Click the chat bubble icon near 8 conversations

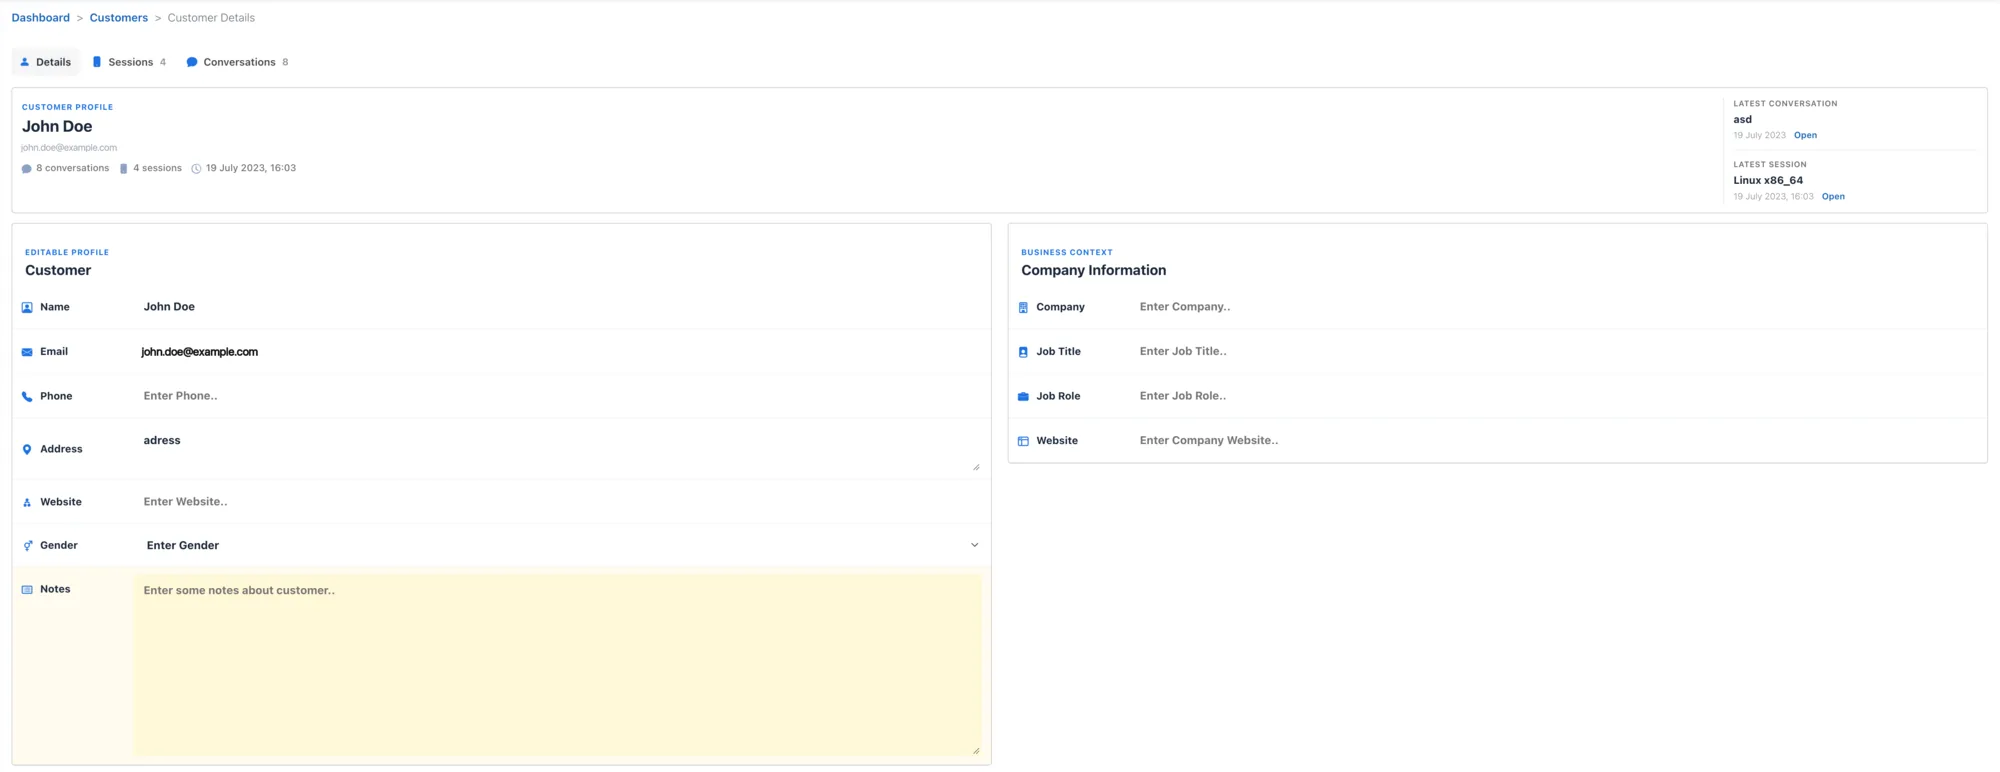pyautogui.click(x=26, y=169)
